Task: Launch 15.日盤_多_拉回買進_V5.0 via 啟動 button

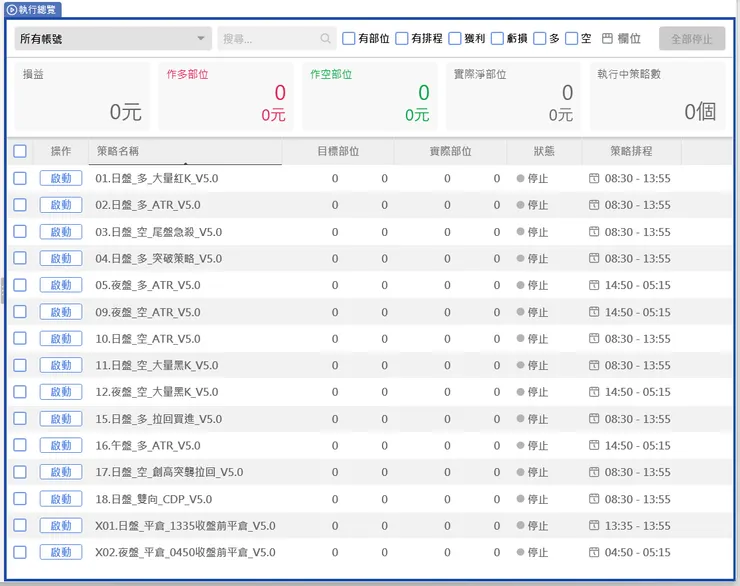Action: tap(61, 419)
